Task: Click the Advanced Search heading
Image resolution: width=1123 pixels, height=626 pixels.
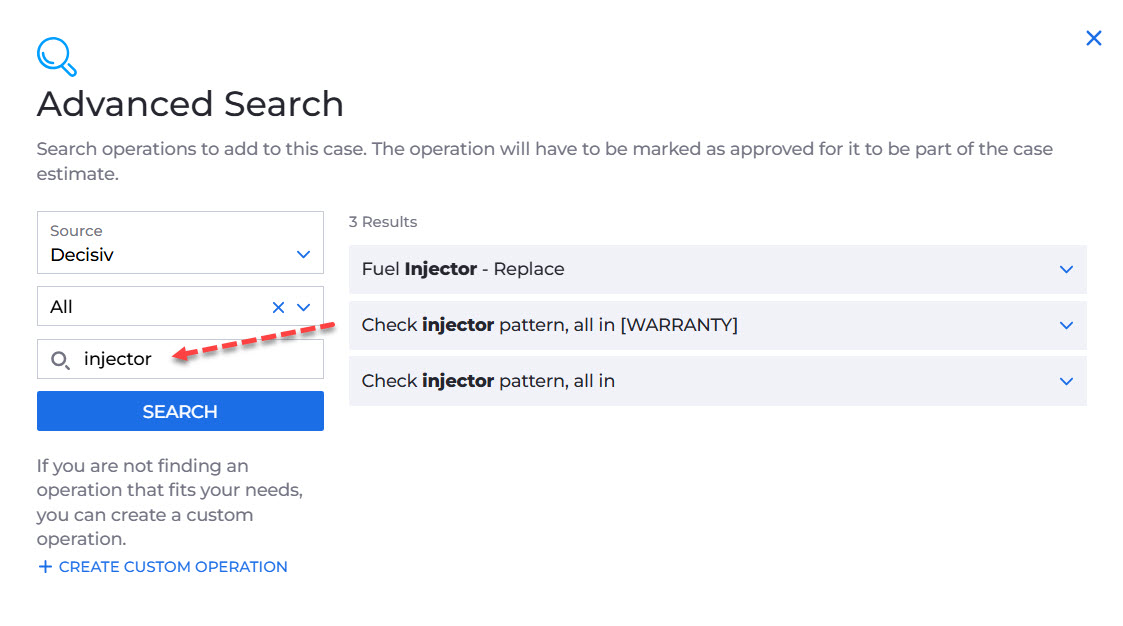Action: 191,104
